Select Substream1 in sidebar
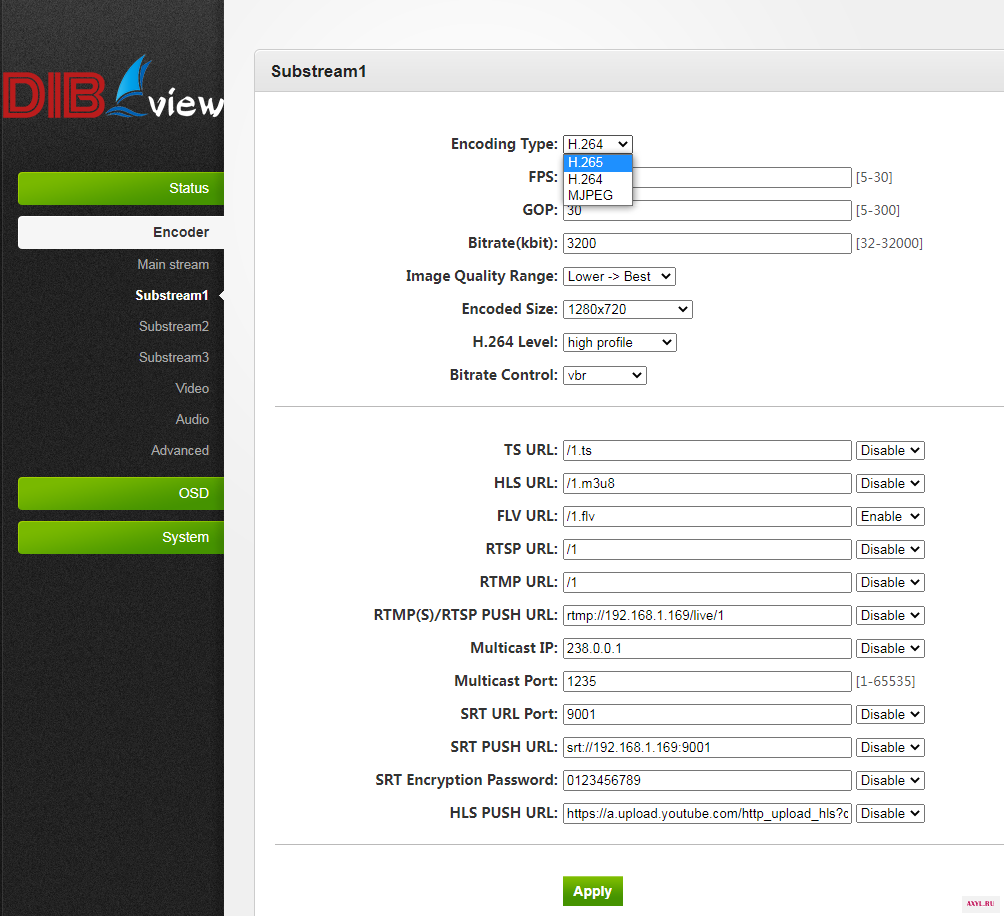Viewport: 1004px width, 916px height. tap(172, 295)
